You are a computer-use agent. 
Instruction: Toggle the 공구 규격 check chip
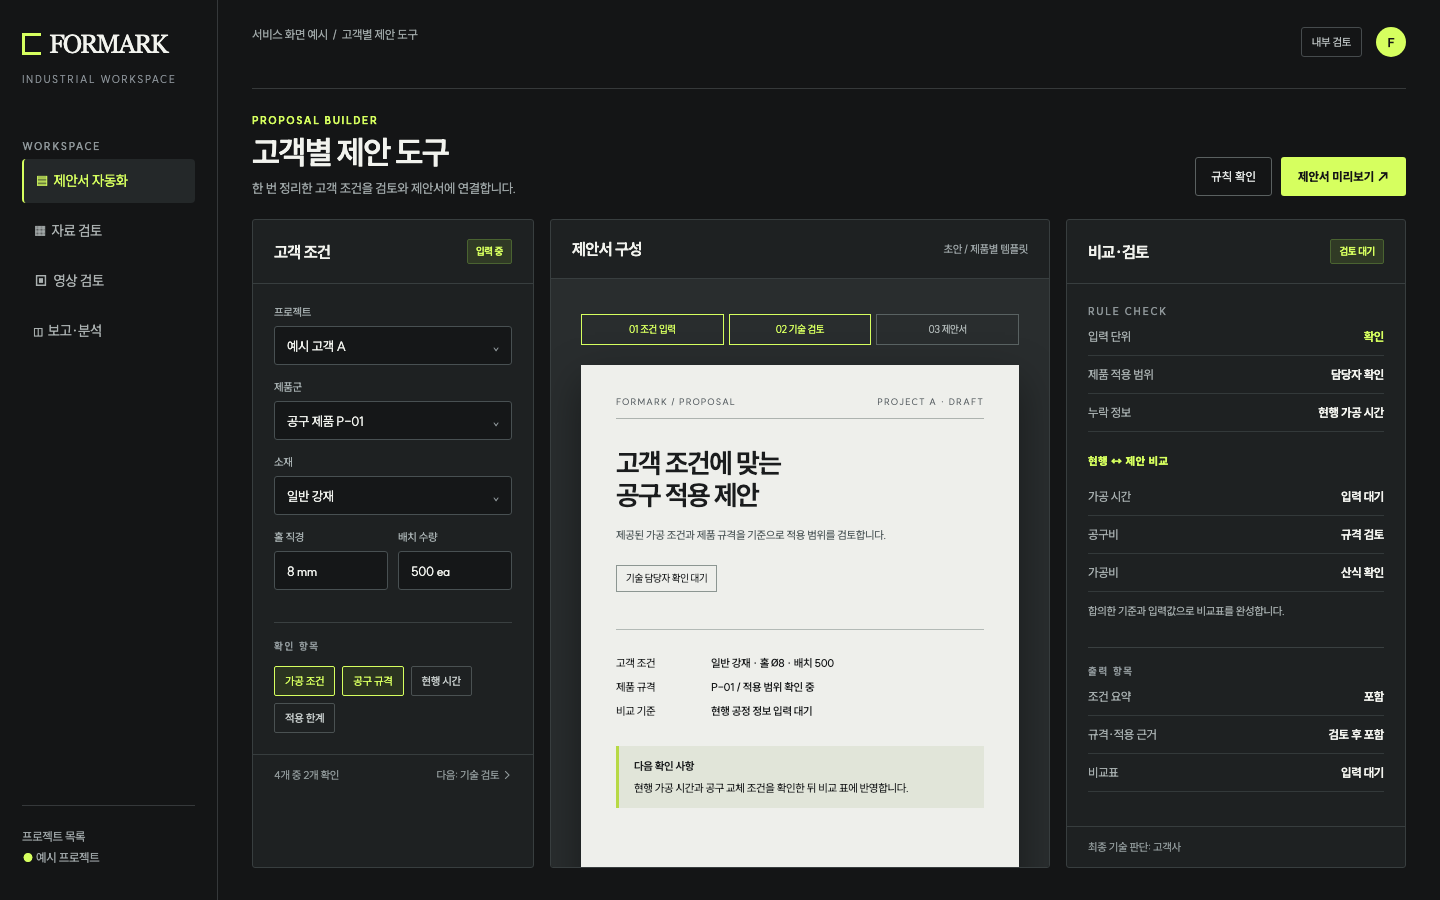373,681
